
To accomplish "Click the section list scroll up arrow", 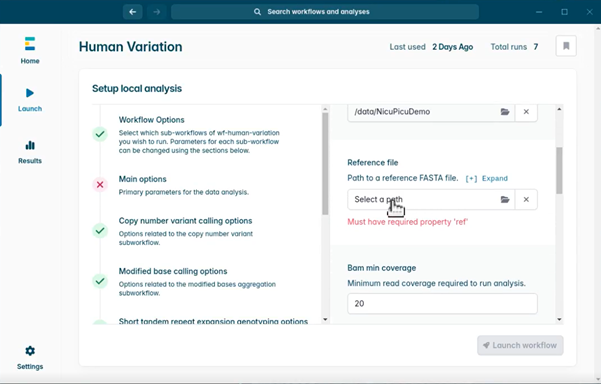I will (325, 109).
